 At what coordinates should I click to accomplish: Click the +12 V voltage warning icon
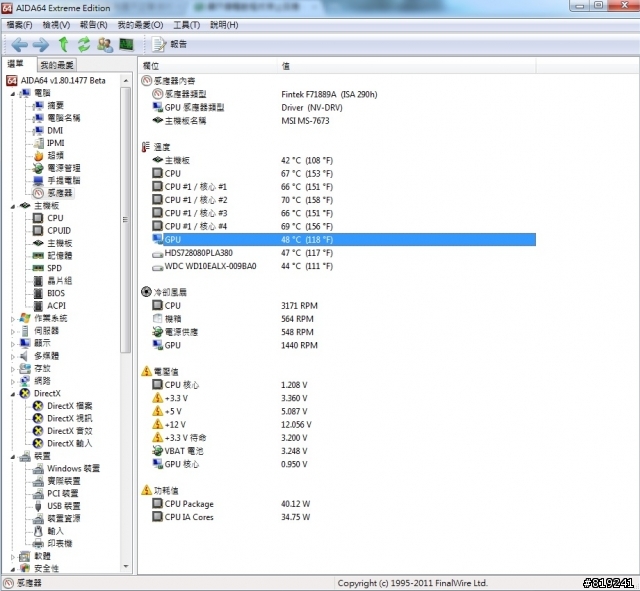(158, 424)
